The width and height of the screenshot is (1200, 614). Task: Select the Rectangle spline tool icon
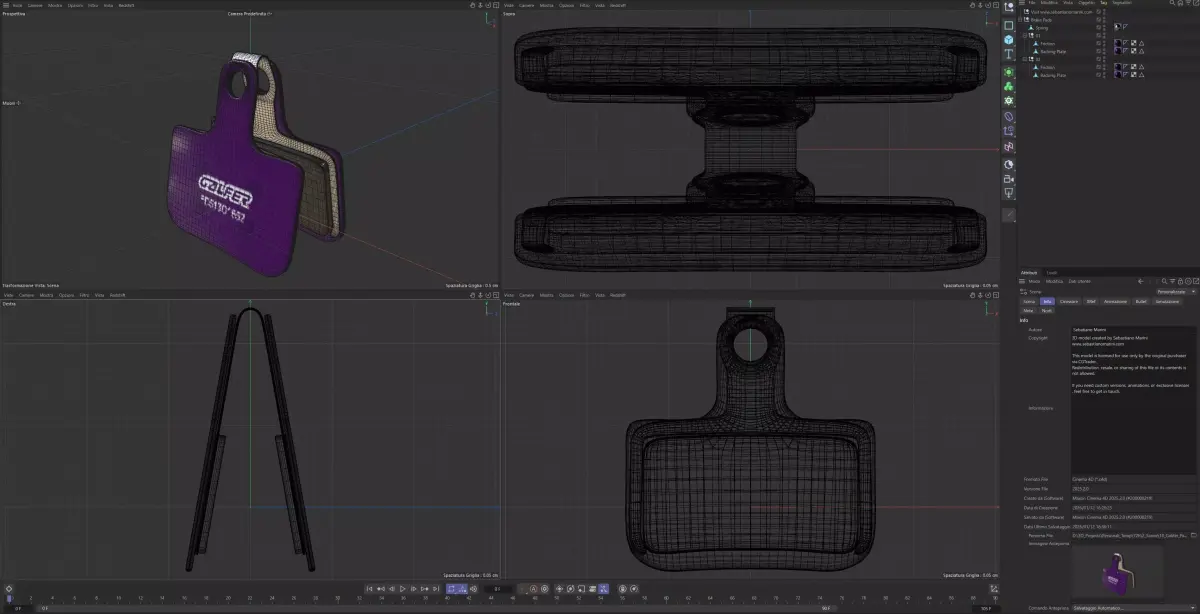coord(1008,25)
